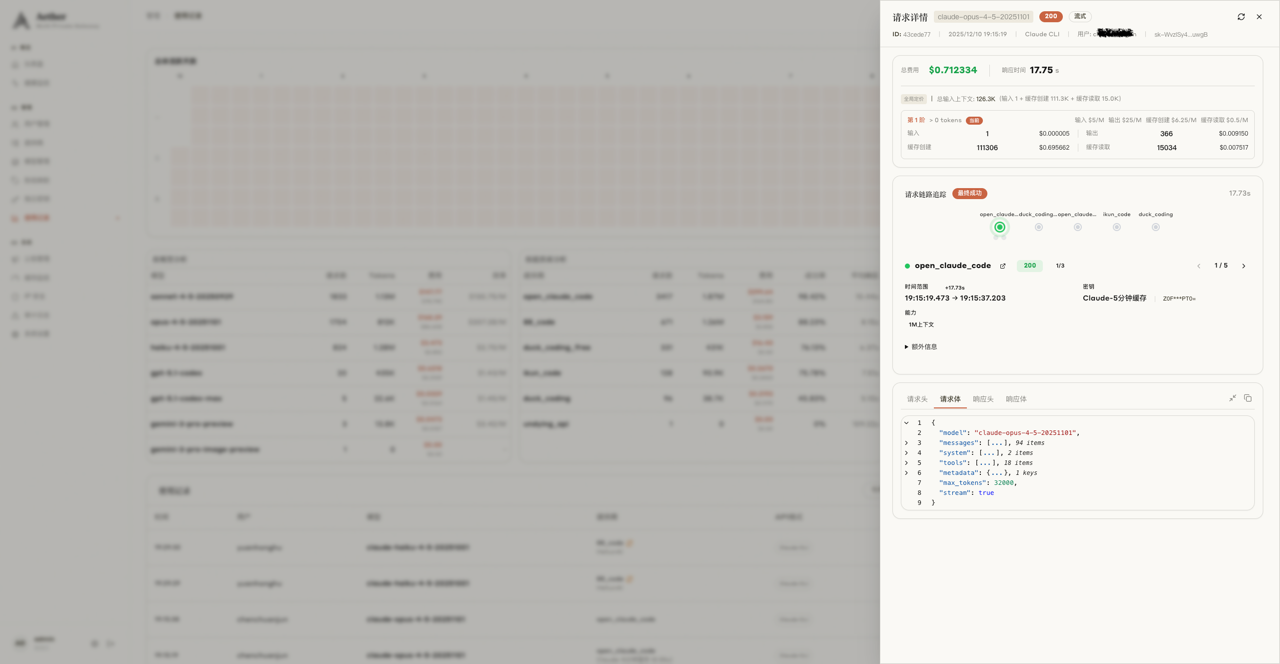The image size is (1280, 664).
Task: Select the second duck_coding trace node
Action: (1038, 227)
